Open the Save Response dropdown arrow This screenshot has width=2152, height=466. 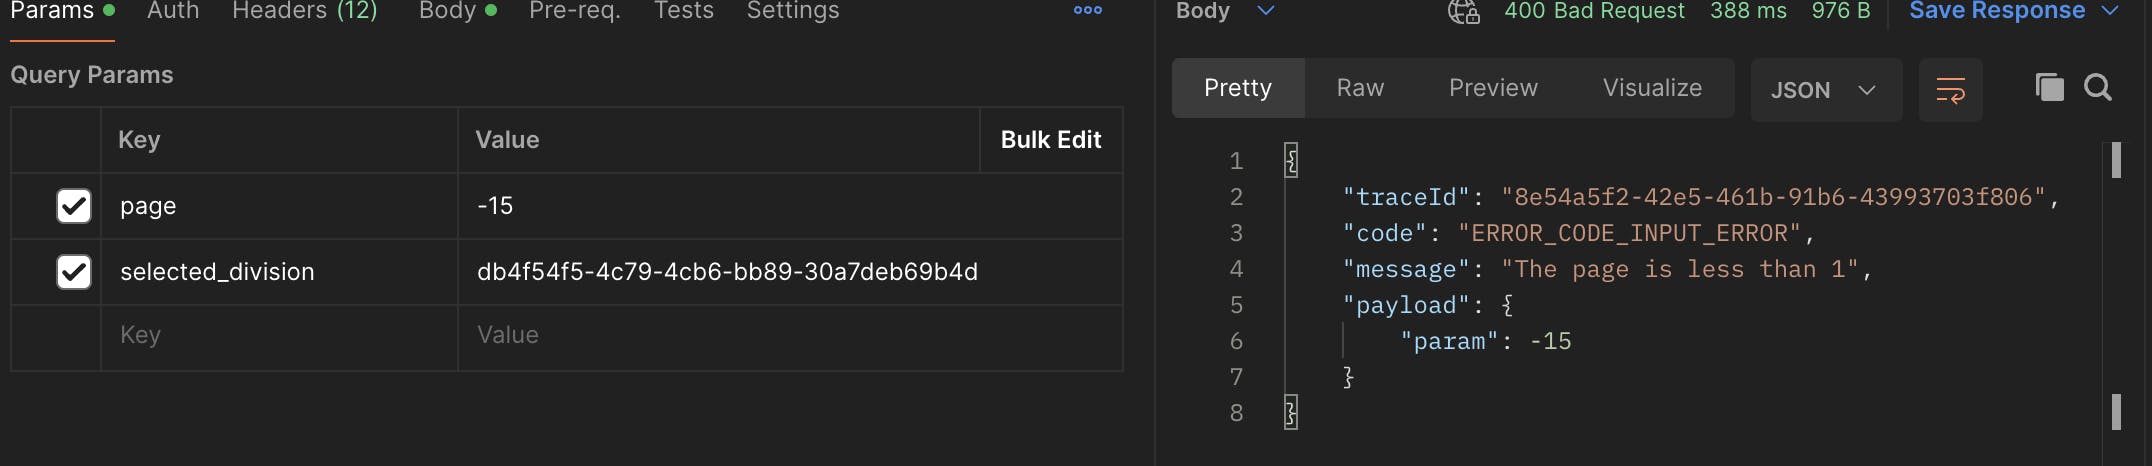[x=2110, y=11]
